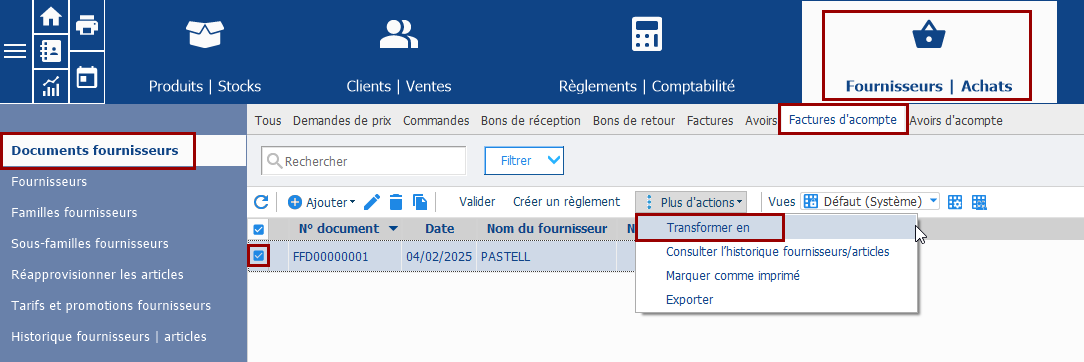Click the home icon
The width and height of the screenshot is (1084, 362).
click(x=51, y=16)
